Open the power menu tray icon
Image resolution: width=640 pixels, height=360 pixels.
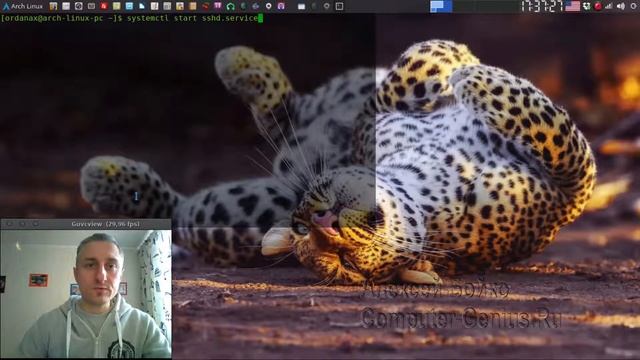(x=634, y=6)
